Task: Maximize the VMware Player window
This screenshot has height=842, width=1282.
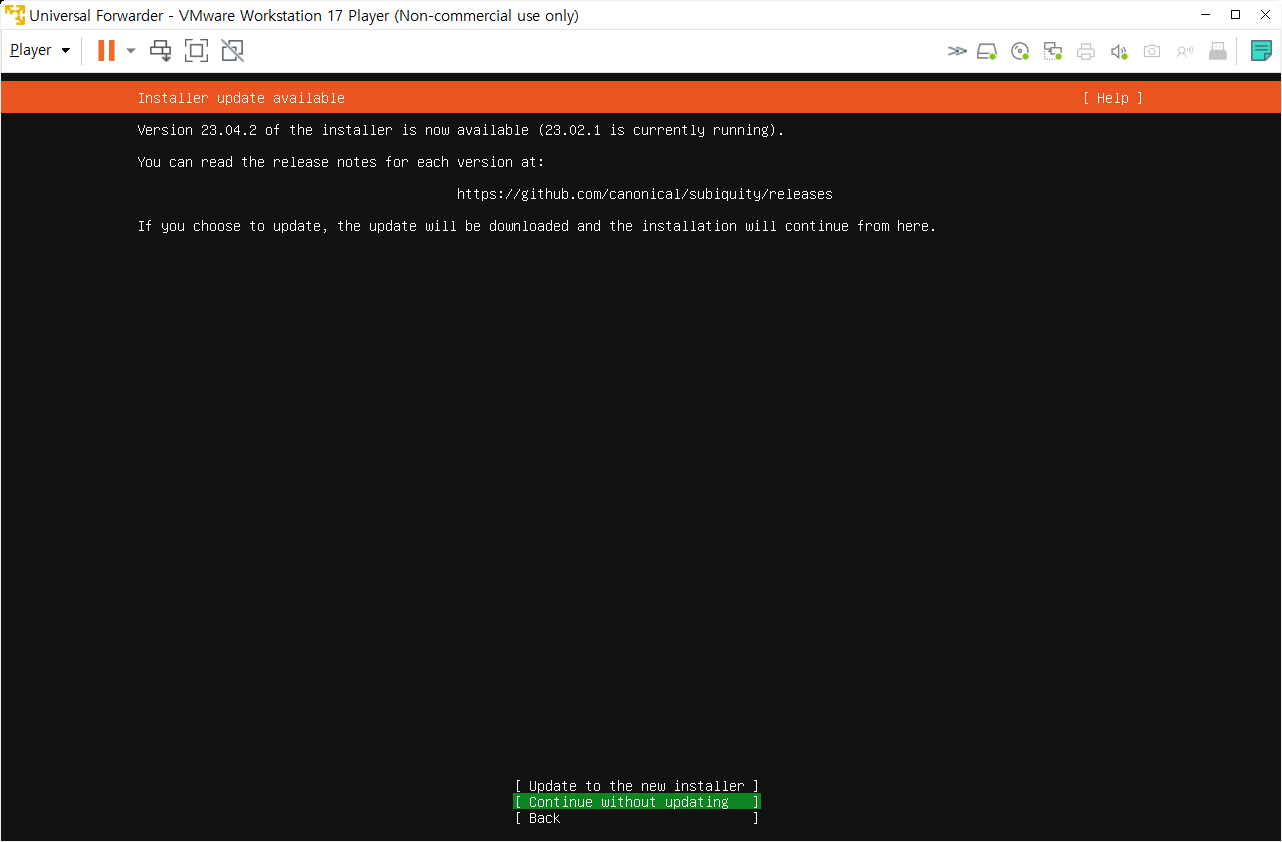Action: (x=1235, y=15)
